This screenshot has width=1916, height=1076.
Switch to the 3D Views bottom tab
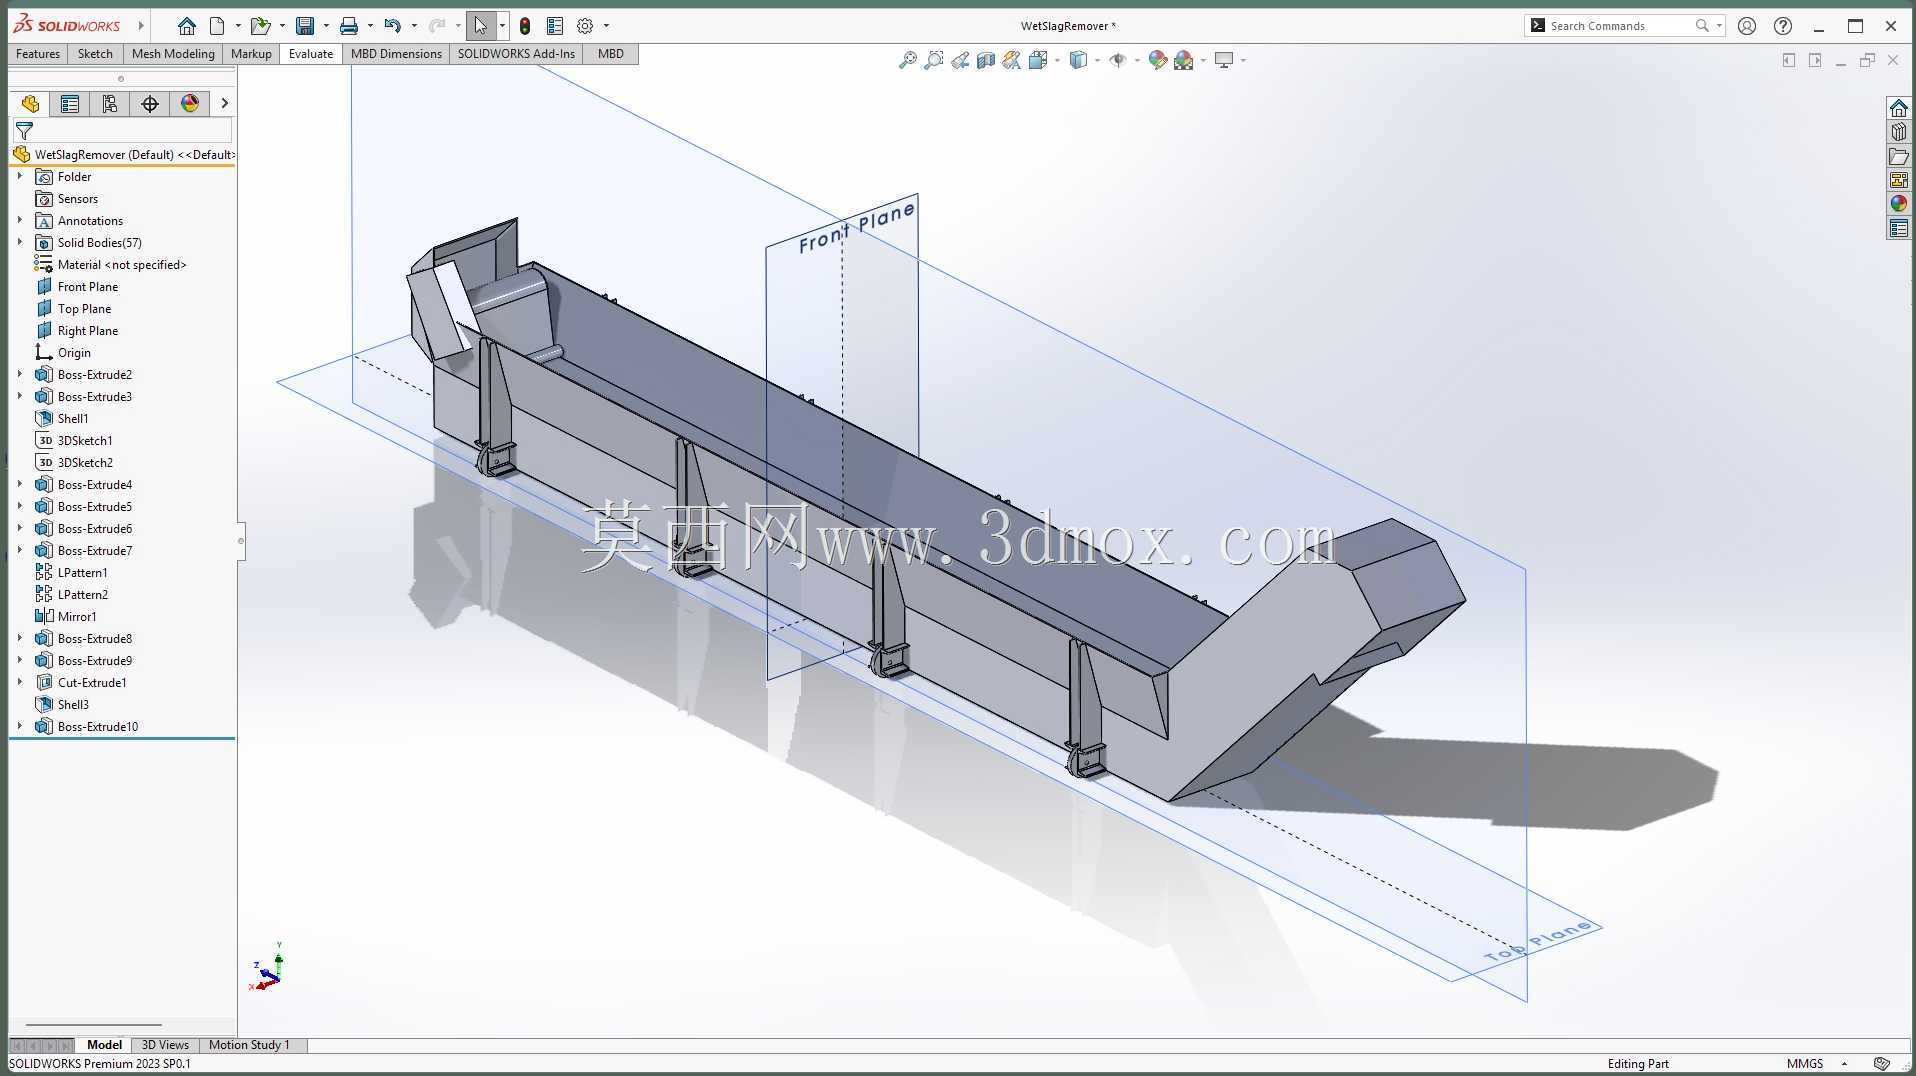[165, 1045]
